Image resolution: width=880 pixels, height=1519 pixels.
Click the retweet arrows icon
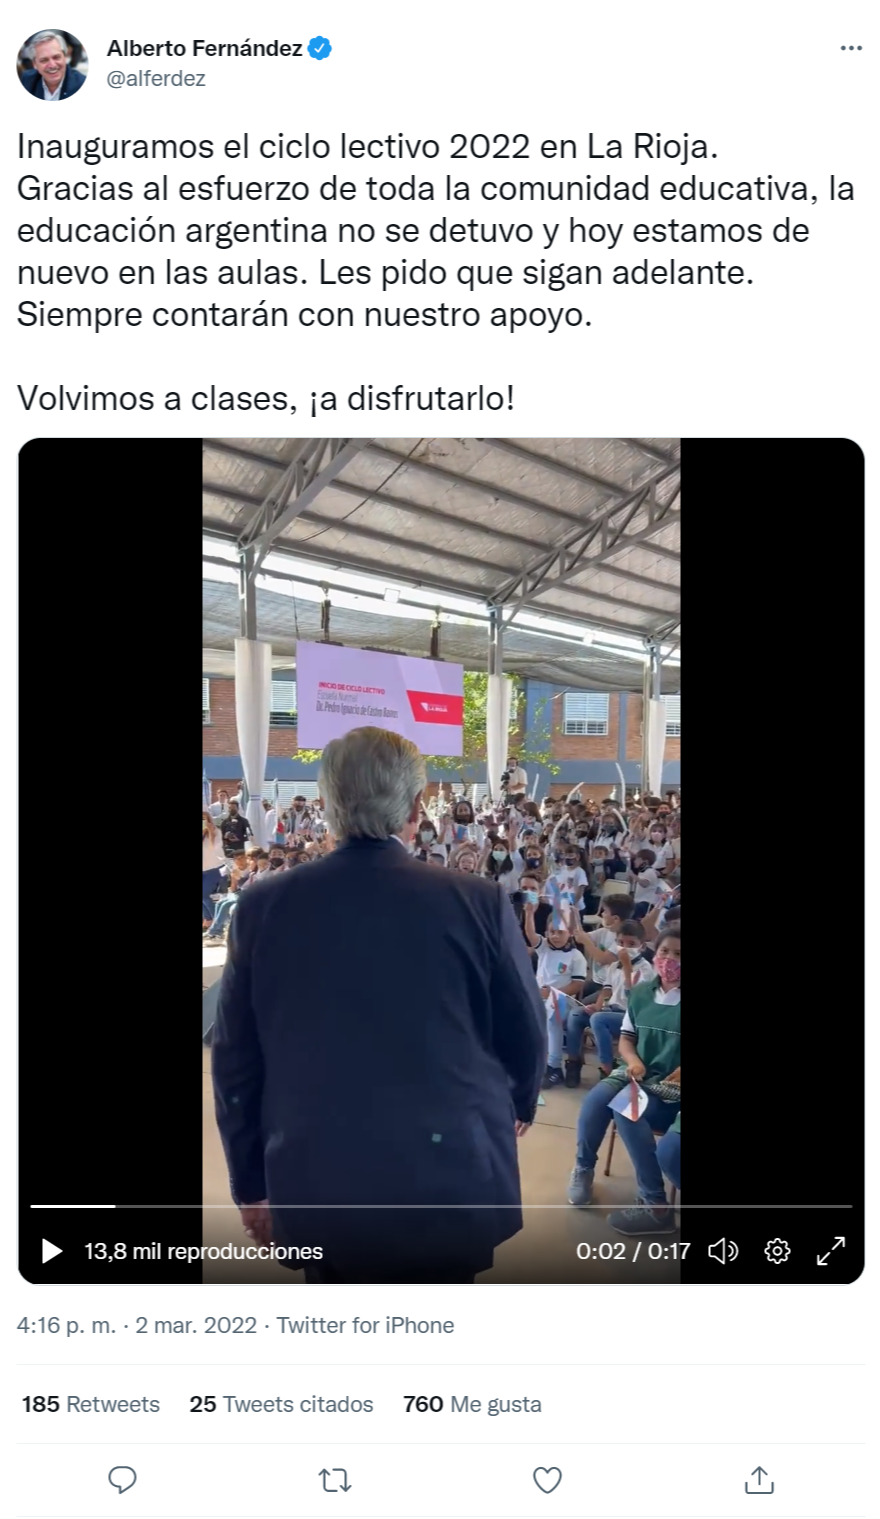(335, 1480)
